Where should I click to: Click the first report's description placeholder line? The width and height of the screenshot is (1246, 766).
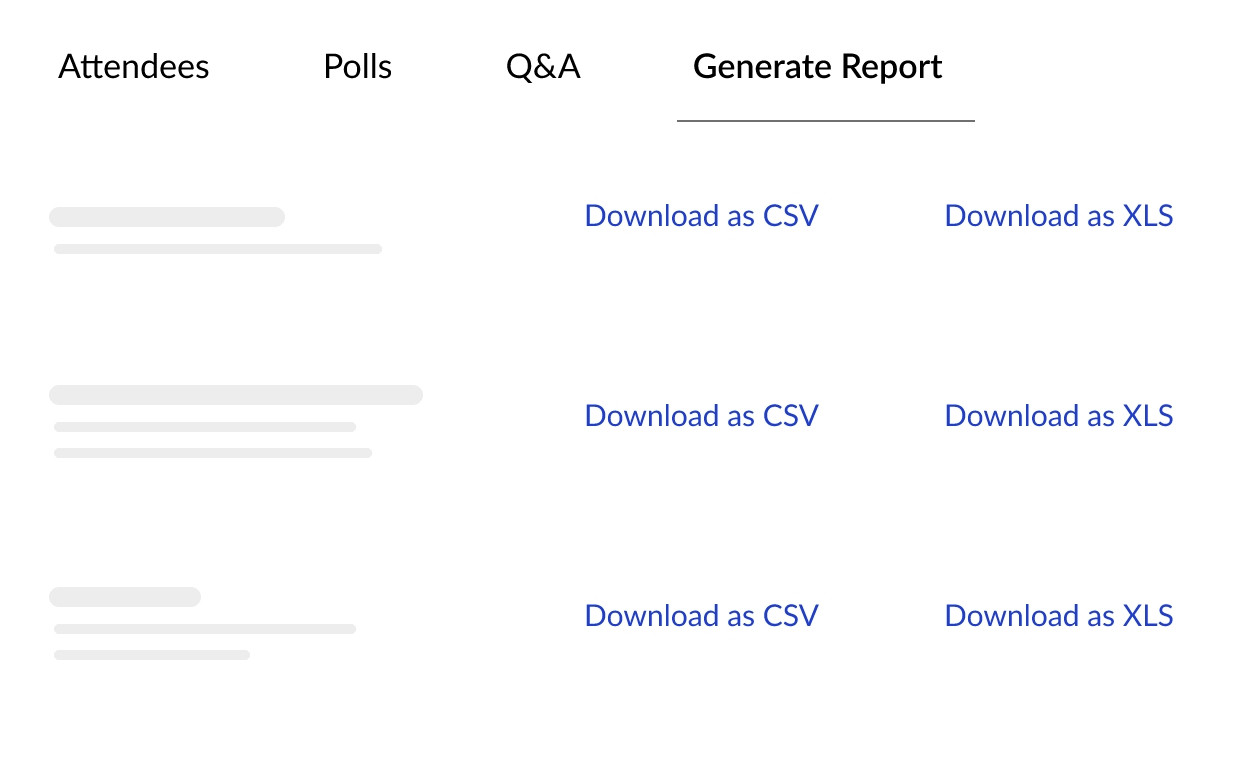coord(218,249)
